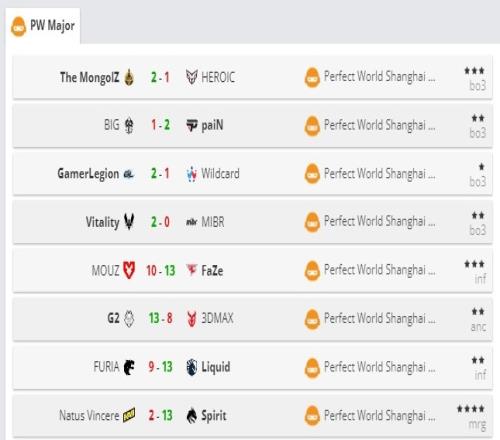Open the Wildcard team name link
This screenshot has width=500, height=440.
(x=220, y=174)
